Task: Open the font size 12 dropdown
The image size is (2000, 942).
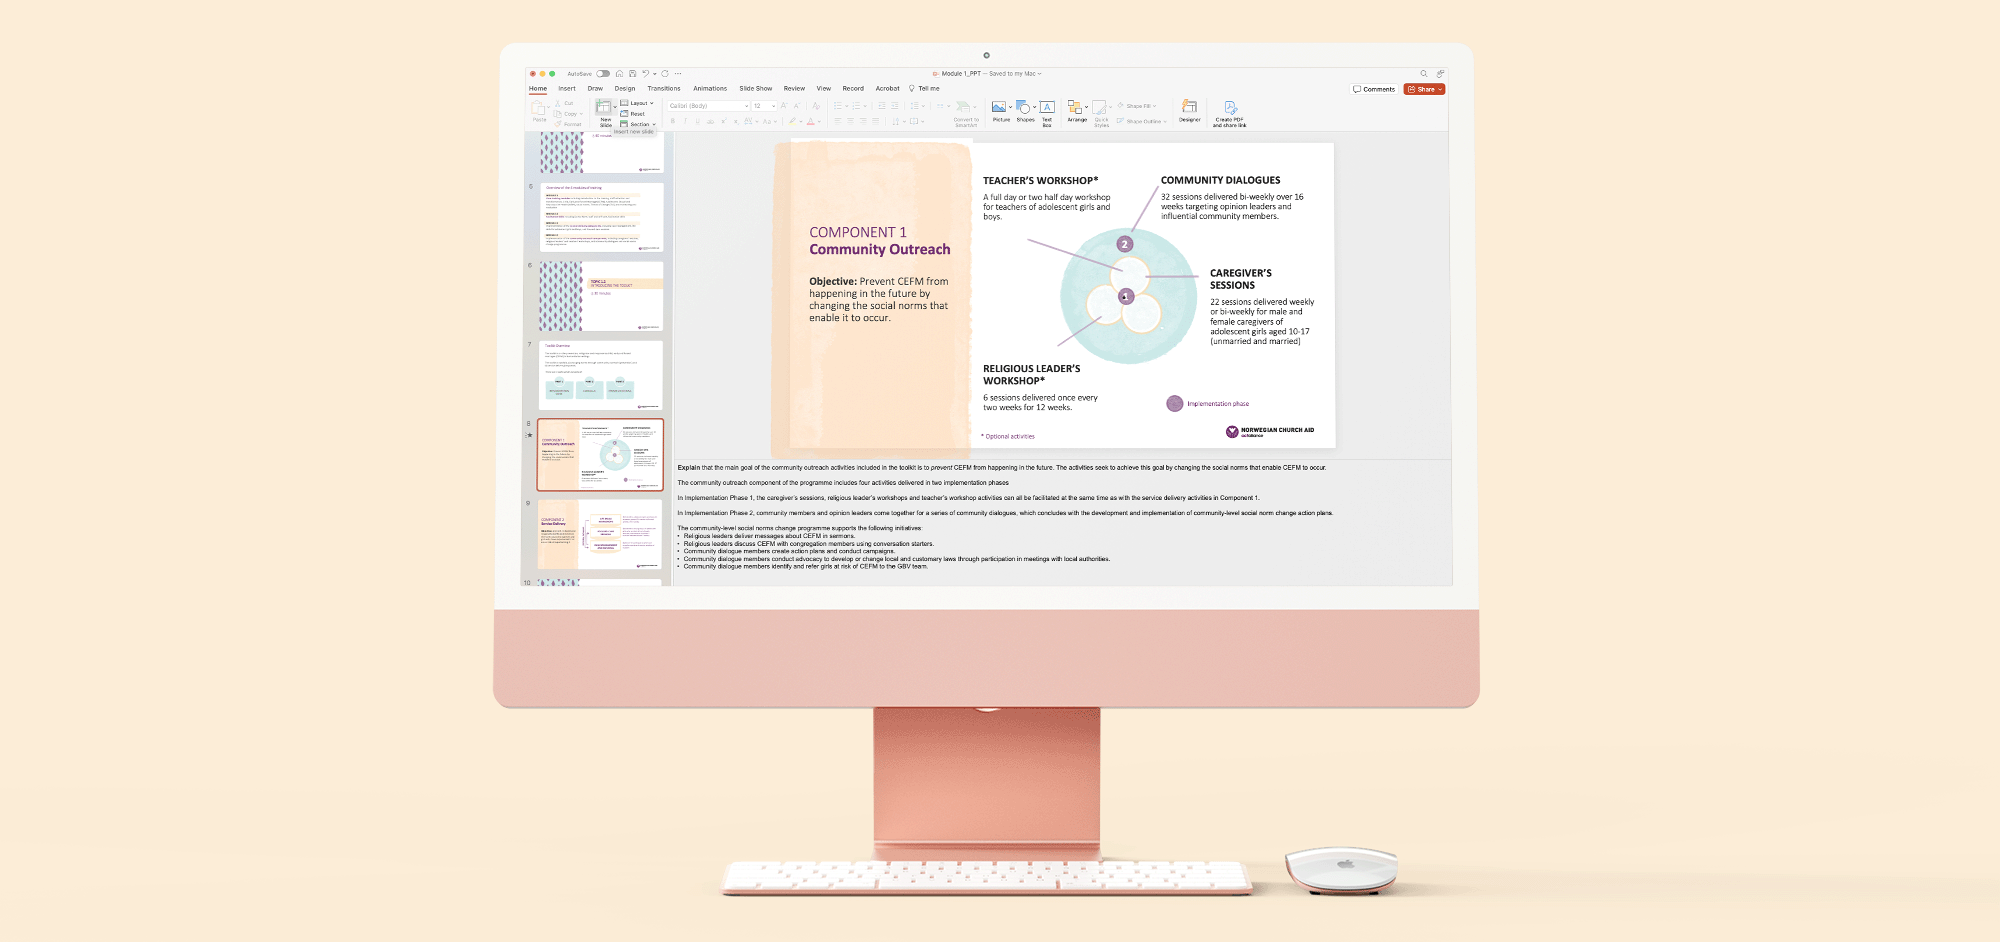Action: pos(764,106)
